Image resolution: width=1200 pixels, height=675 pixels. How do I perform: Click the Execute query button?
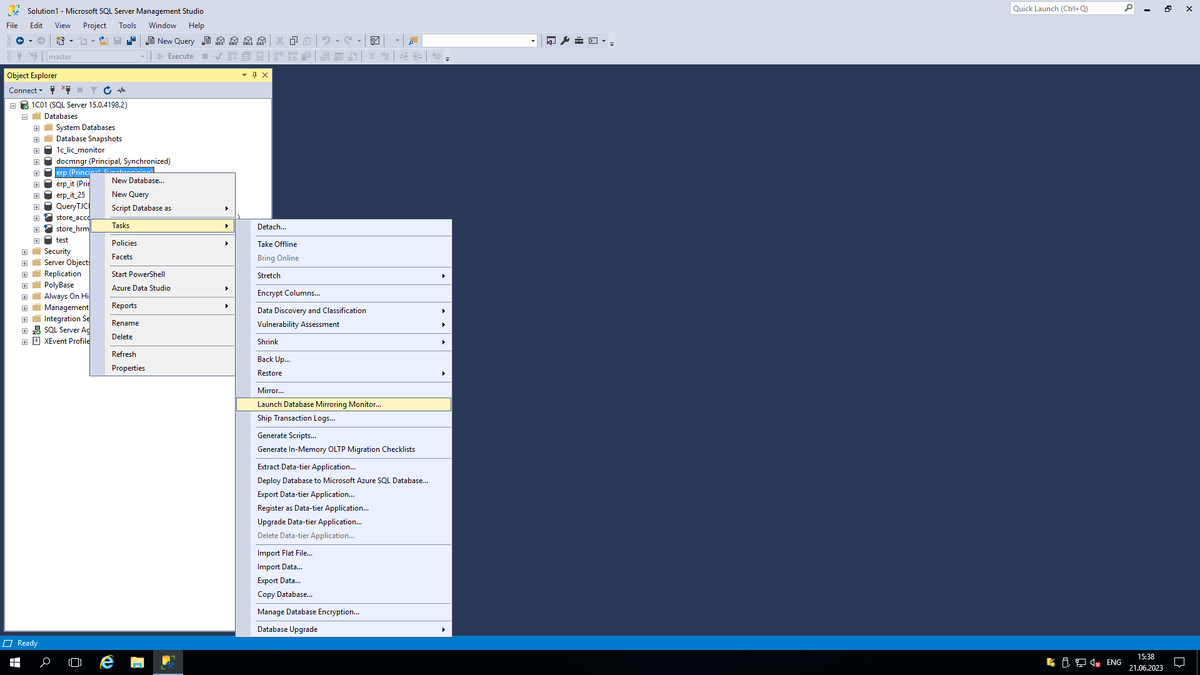(175, 56)
